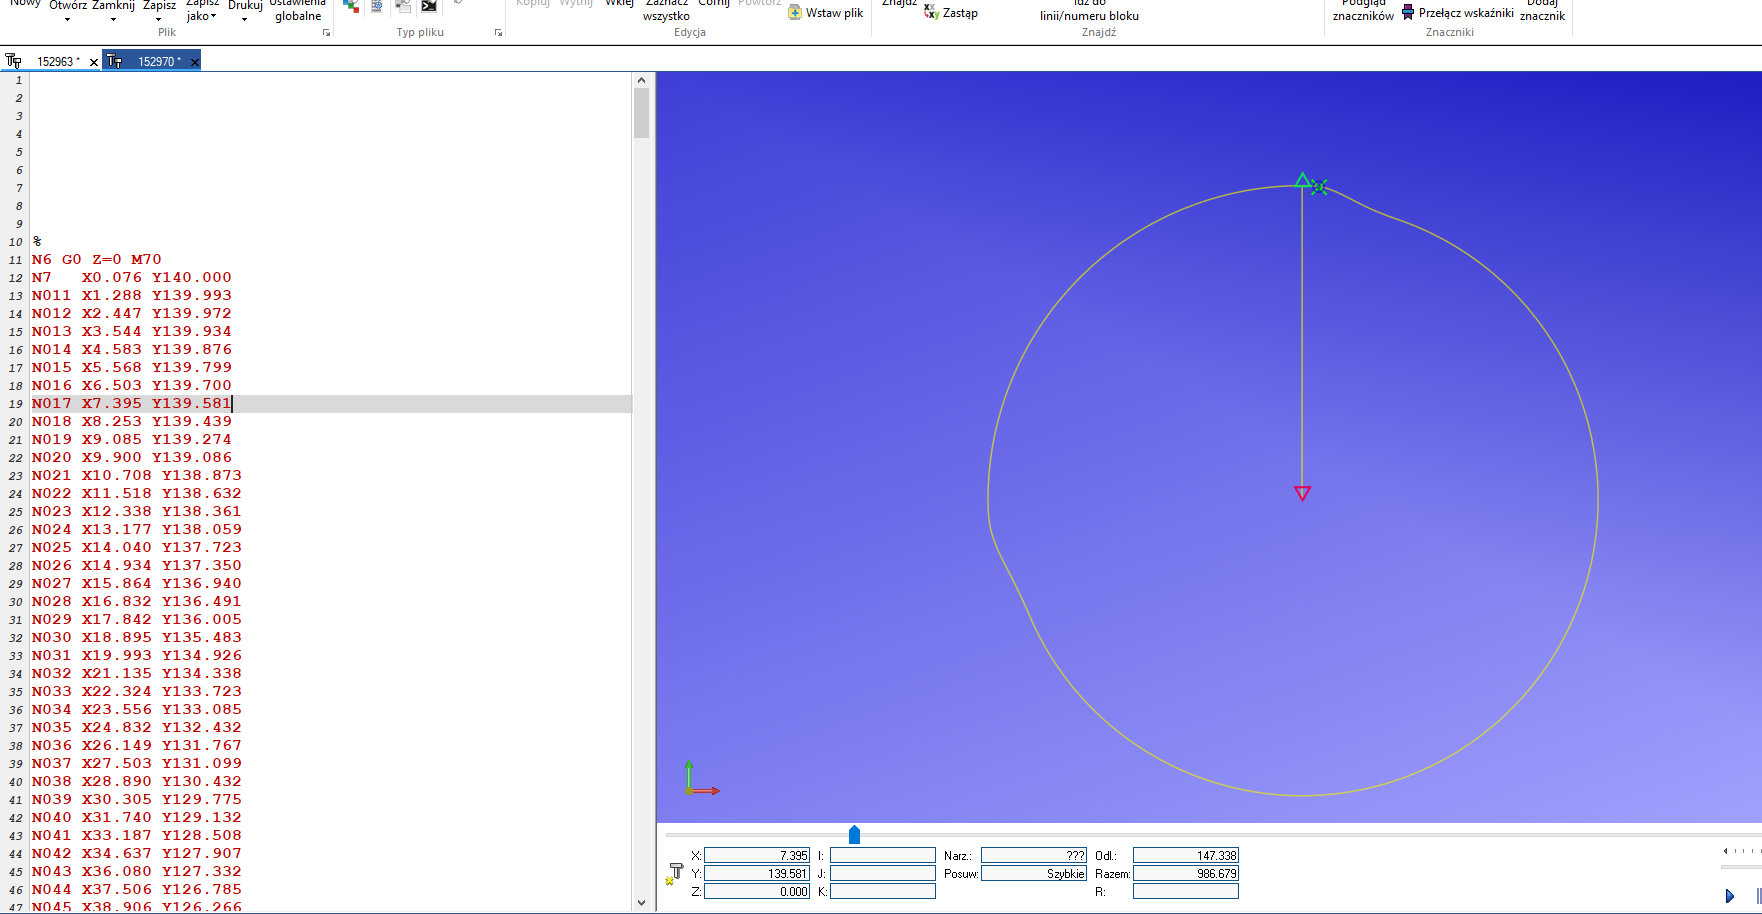The image size is (1762, 914).
Task: Switch to the 152963 document tab
Action: click(x=58, y=62)
